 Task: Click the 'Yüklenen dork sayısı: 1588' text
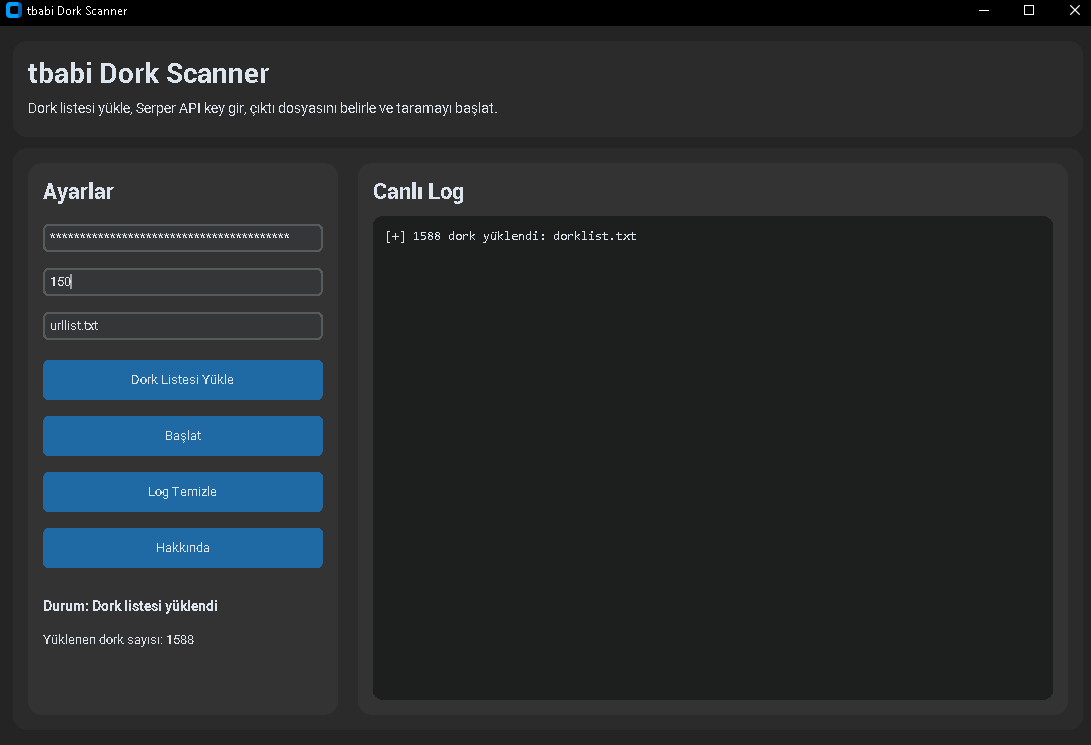[118, 640]
